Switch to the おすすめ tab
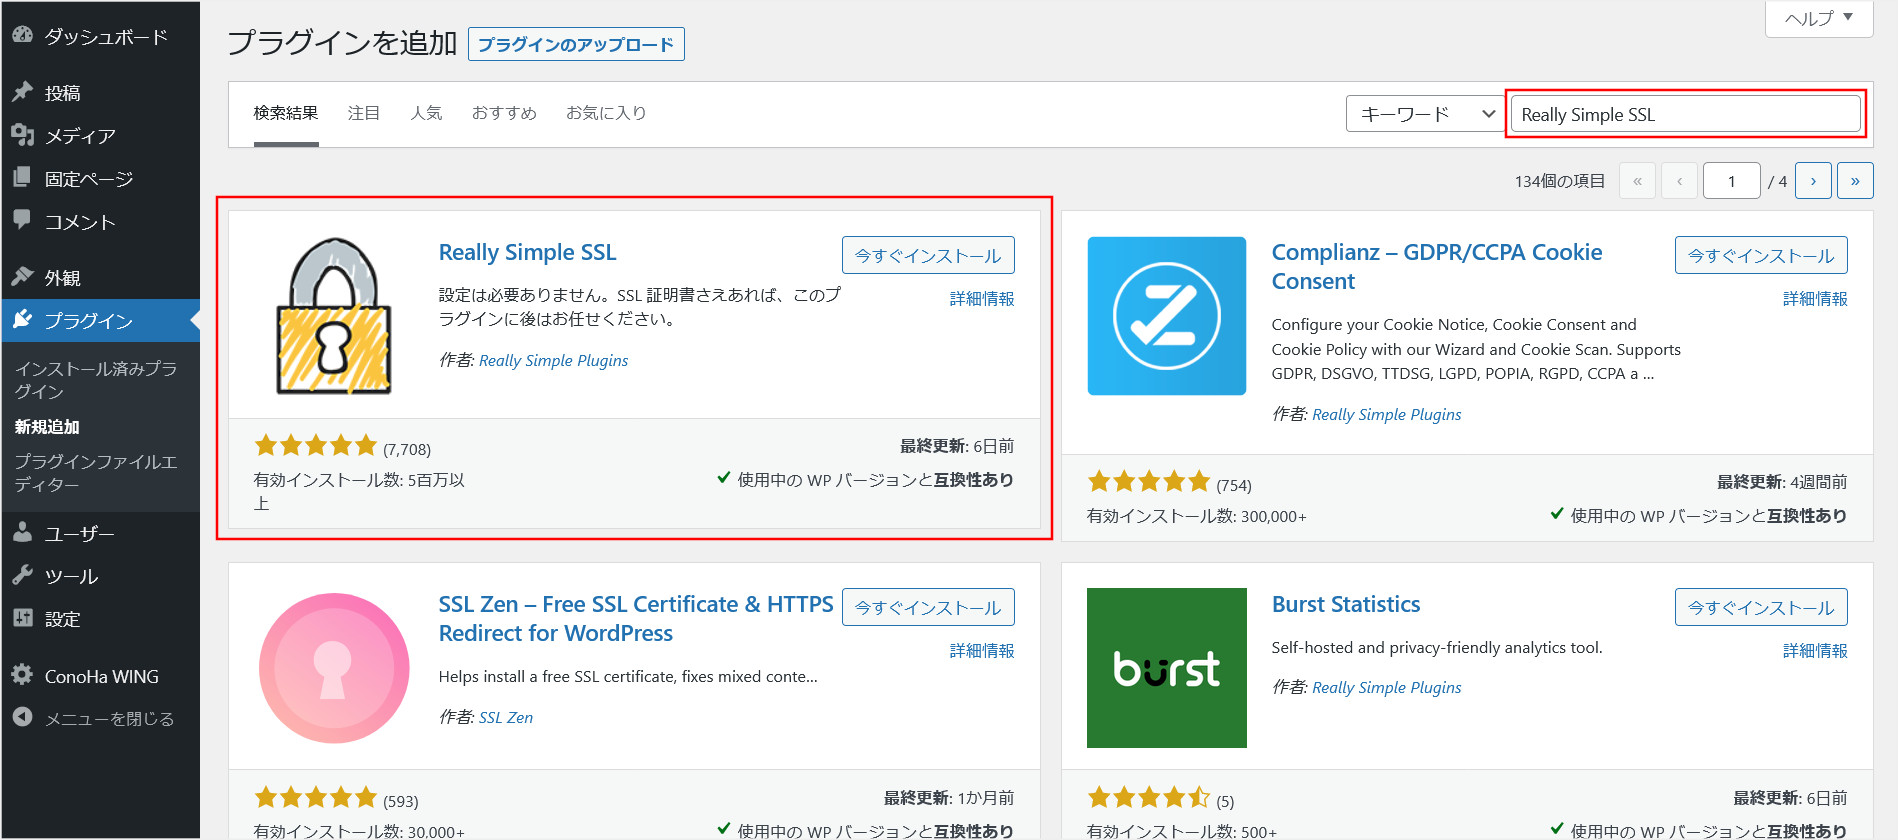The image size is (1898, 840). click(x=504, y=113)
